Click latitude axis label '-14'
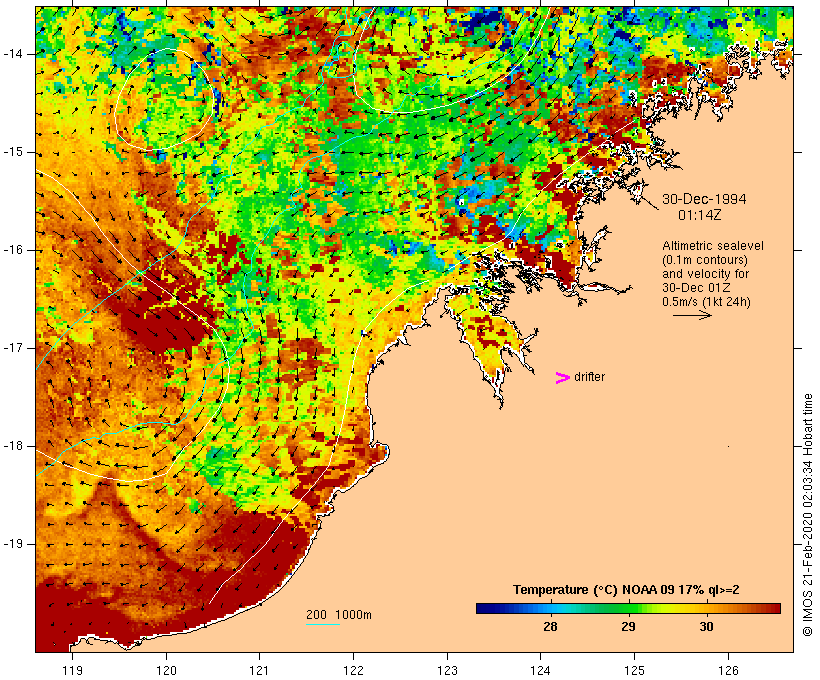The height and width of the screenshot is (680, 820). coord(13,54)
